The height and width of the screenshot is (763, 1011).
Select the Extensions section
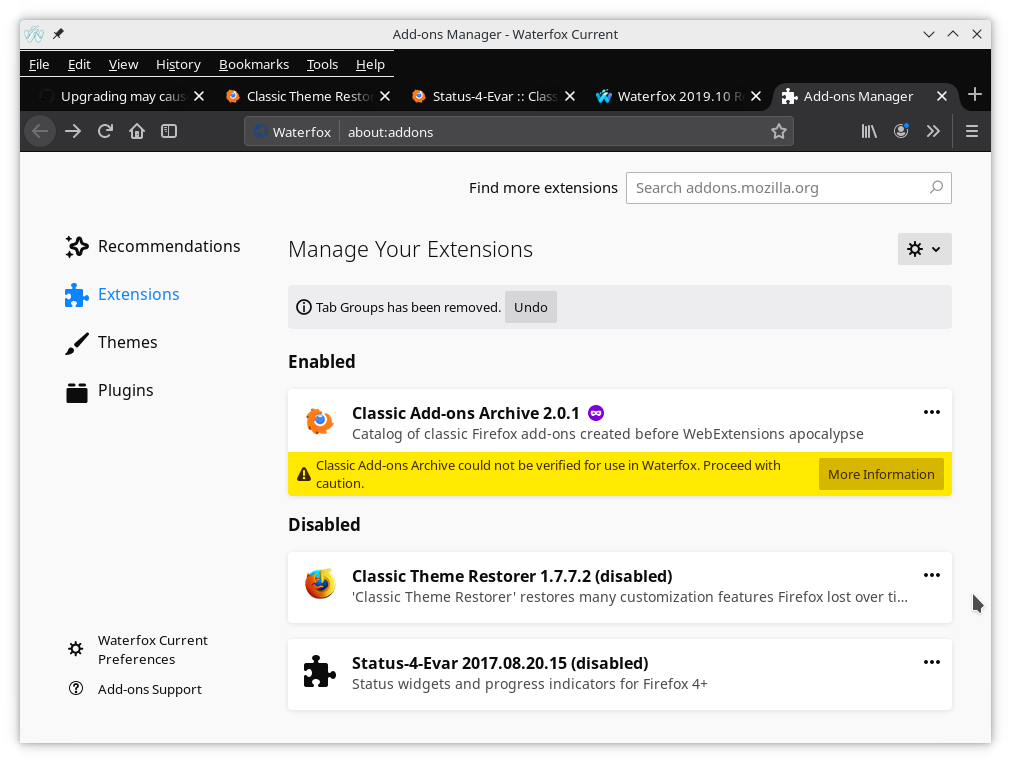point(123,295)
